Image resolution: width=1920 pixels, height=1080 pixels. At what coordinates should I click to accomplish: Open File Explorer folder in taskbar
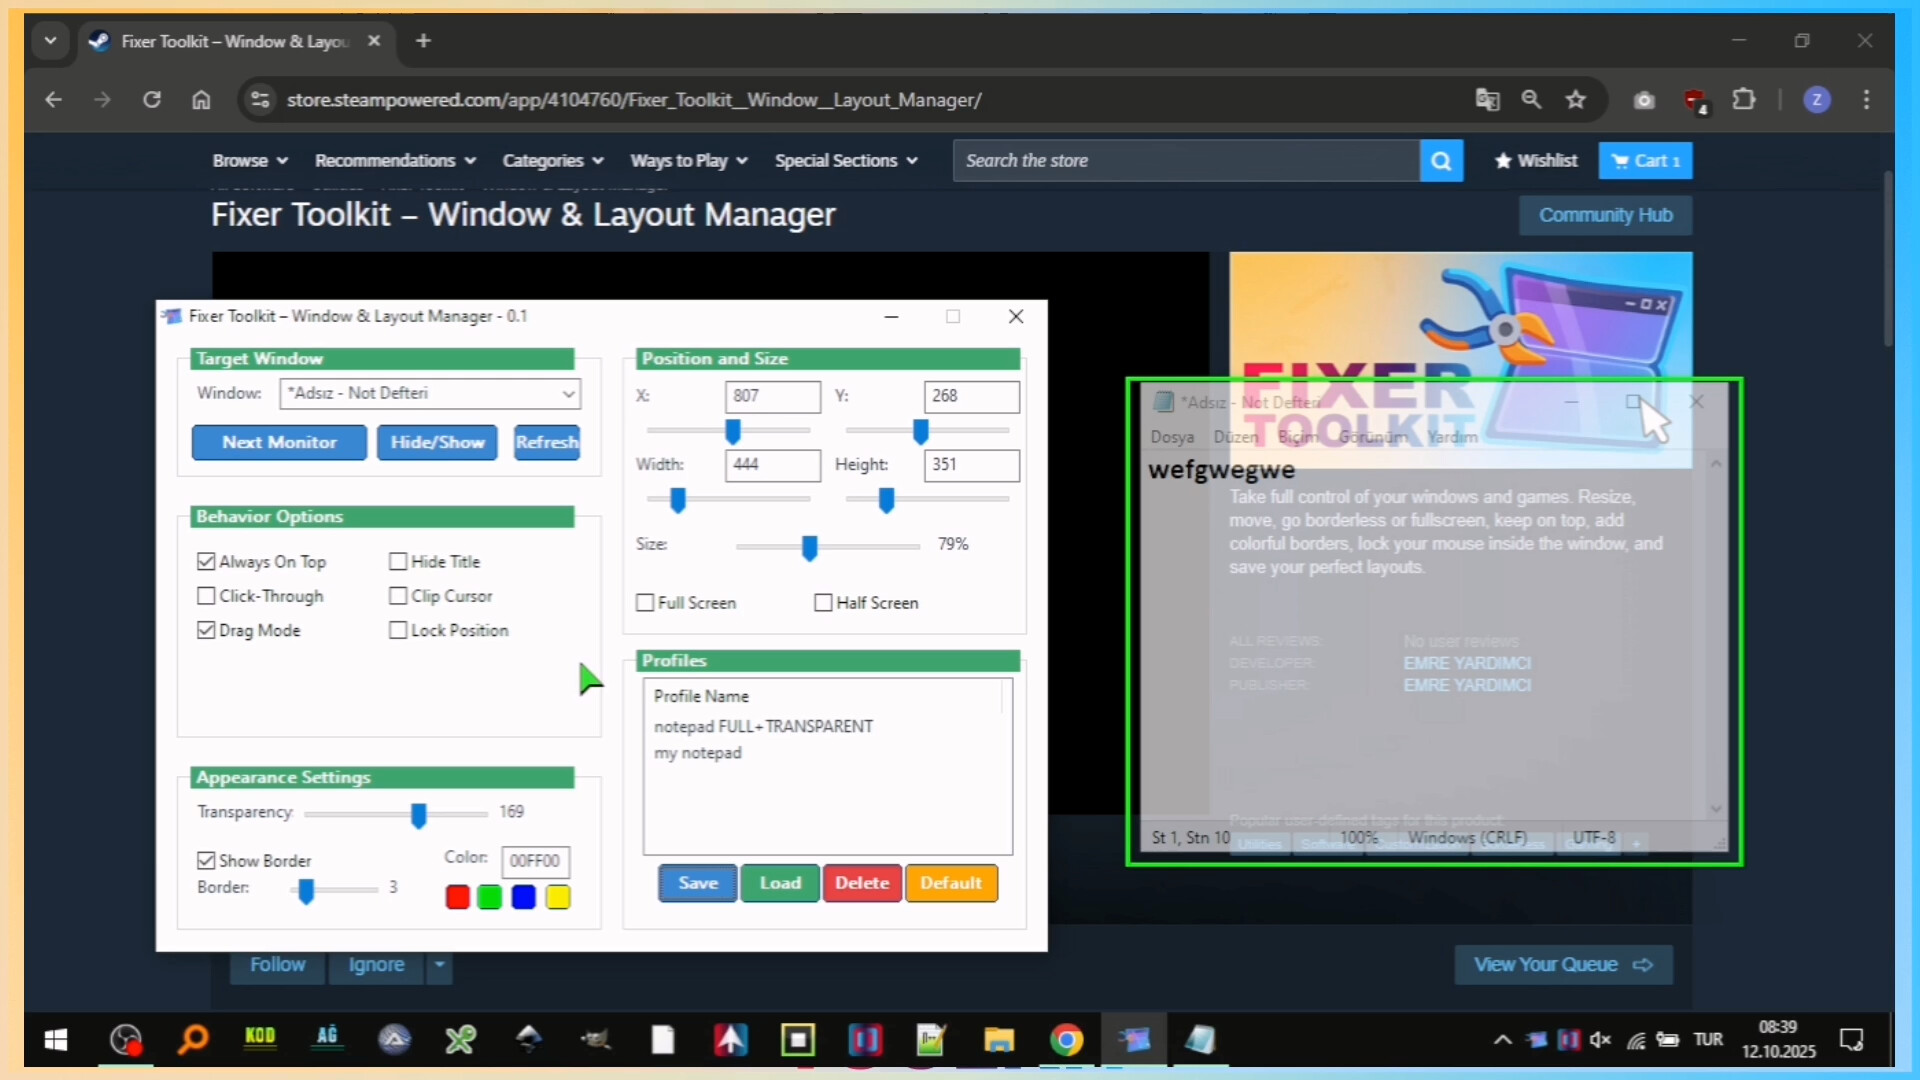pos(998,1040)
